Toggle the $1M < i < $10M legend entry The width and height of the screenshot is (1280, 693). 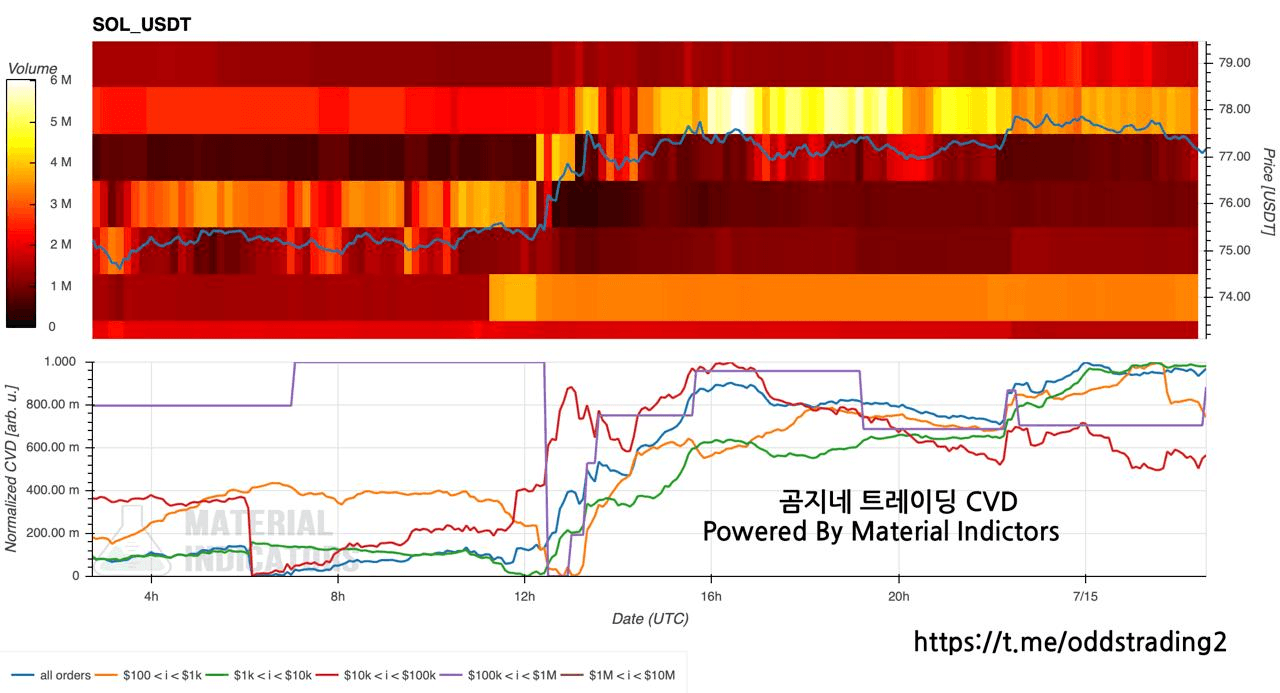click(620, 676)
